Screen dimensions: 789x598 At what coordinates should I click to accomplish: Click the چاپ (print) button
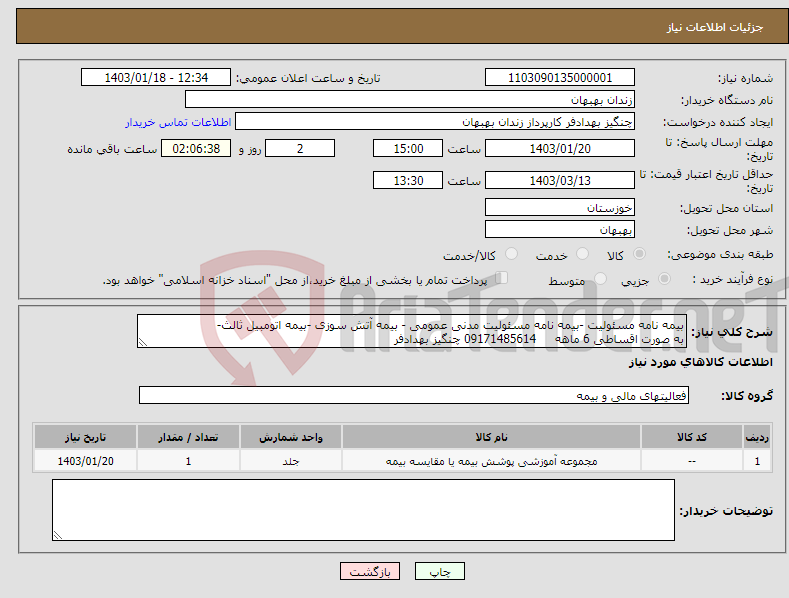[x=439, y=571]
